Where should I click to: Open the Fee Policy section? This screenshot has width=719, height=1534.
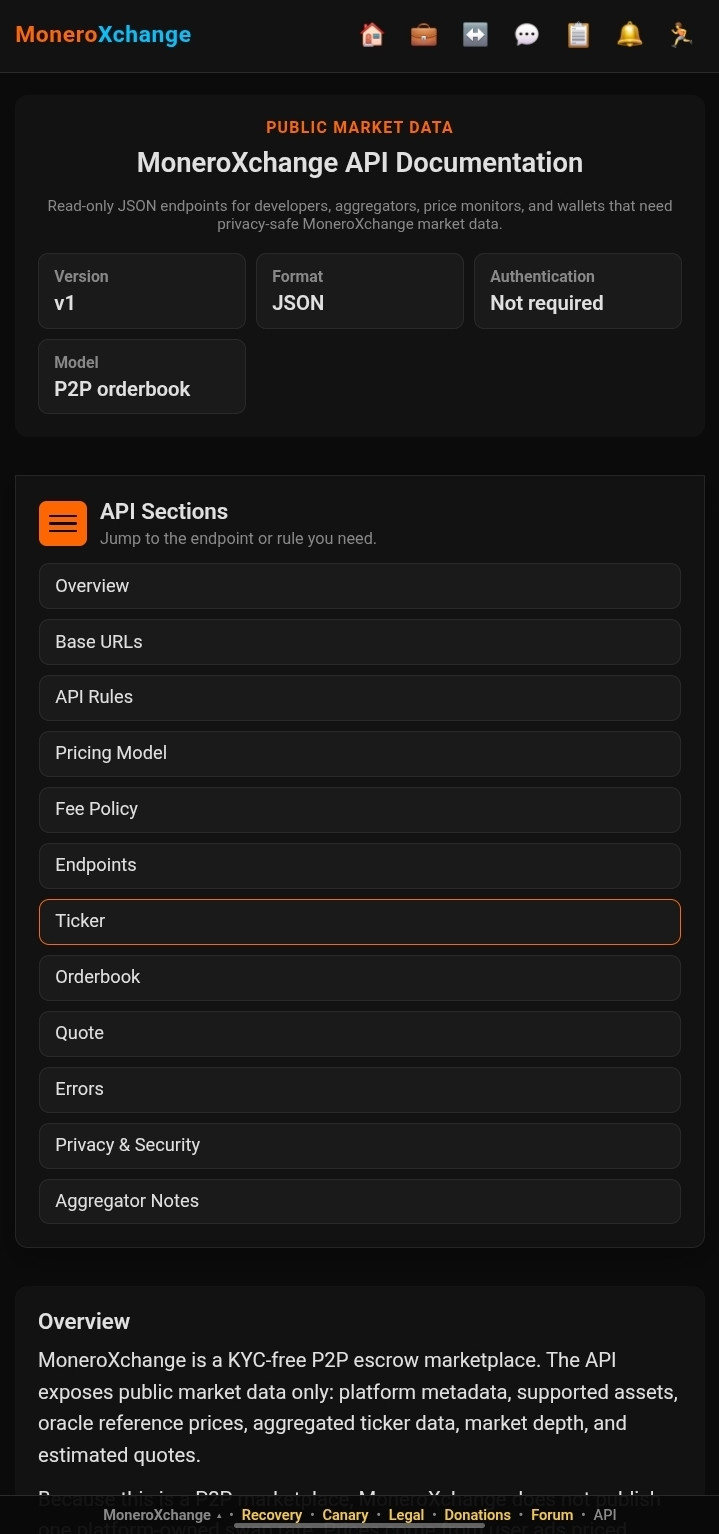coord(360,809)
